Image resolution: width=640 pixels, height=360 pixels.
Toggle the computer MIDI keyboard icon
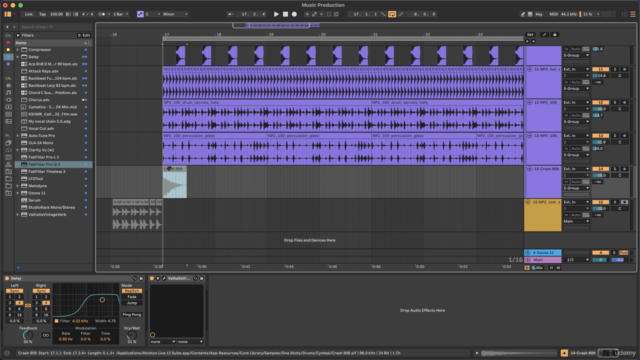(x=530, y=14)
